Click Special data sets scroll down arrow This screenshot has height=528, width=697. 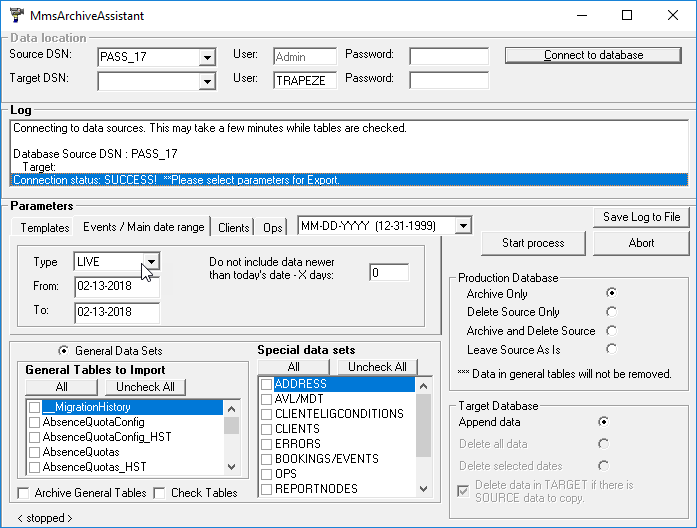coord(424,489)
